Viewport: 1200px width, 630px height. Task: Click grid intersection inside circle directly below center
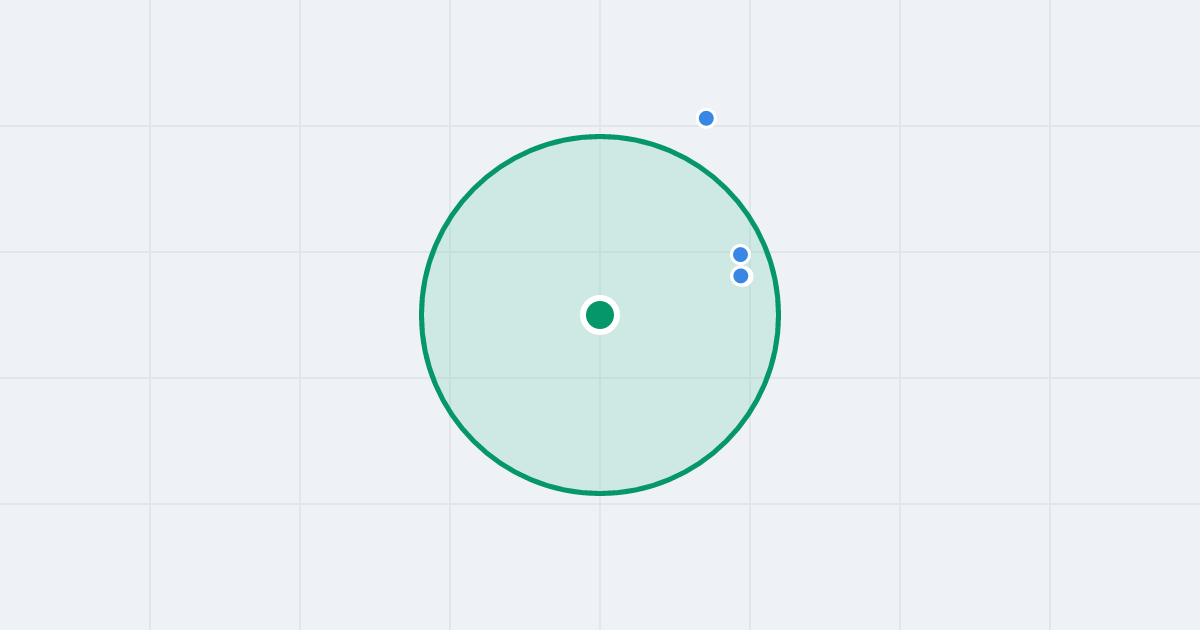[600, 378]
